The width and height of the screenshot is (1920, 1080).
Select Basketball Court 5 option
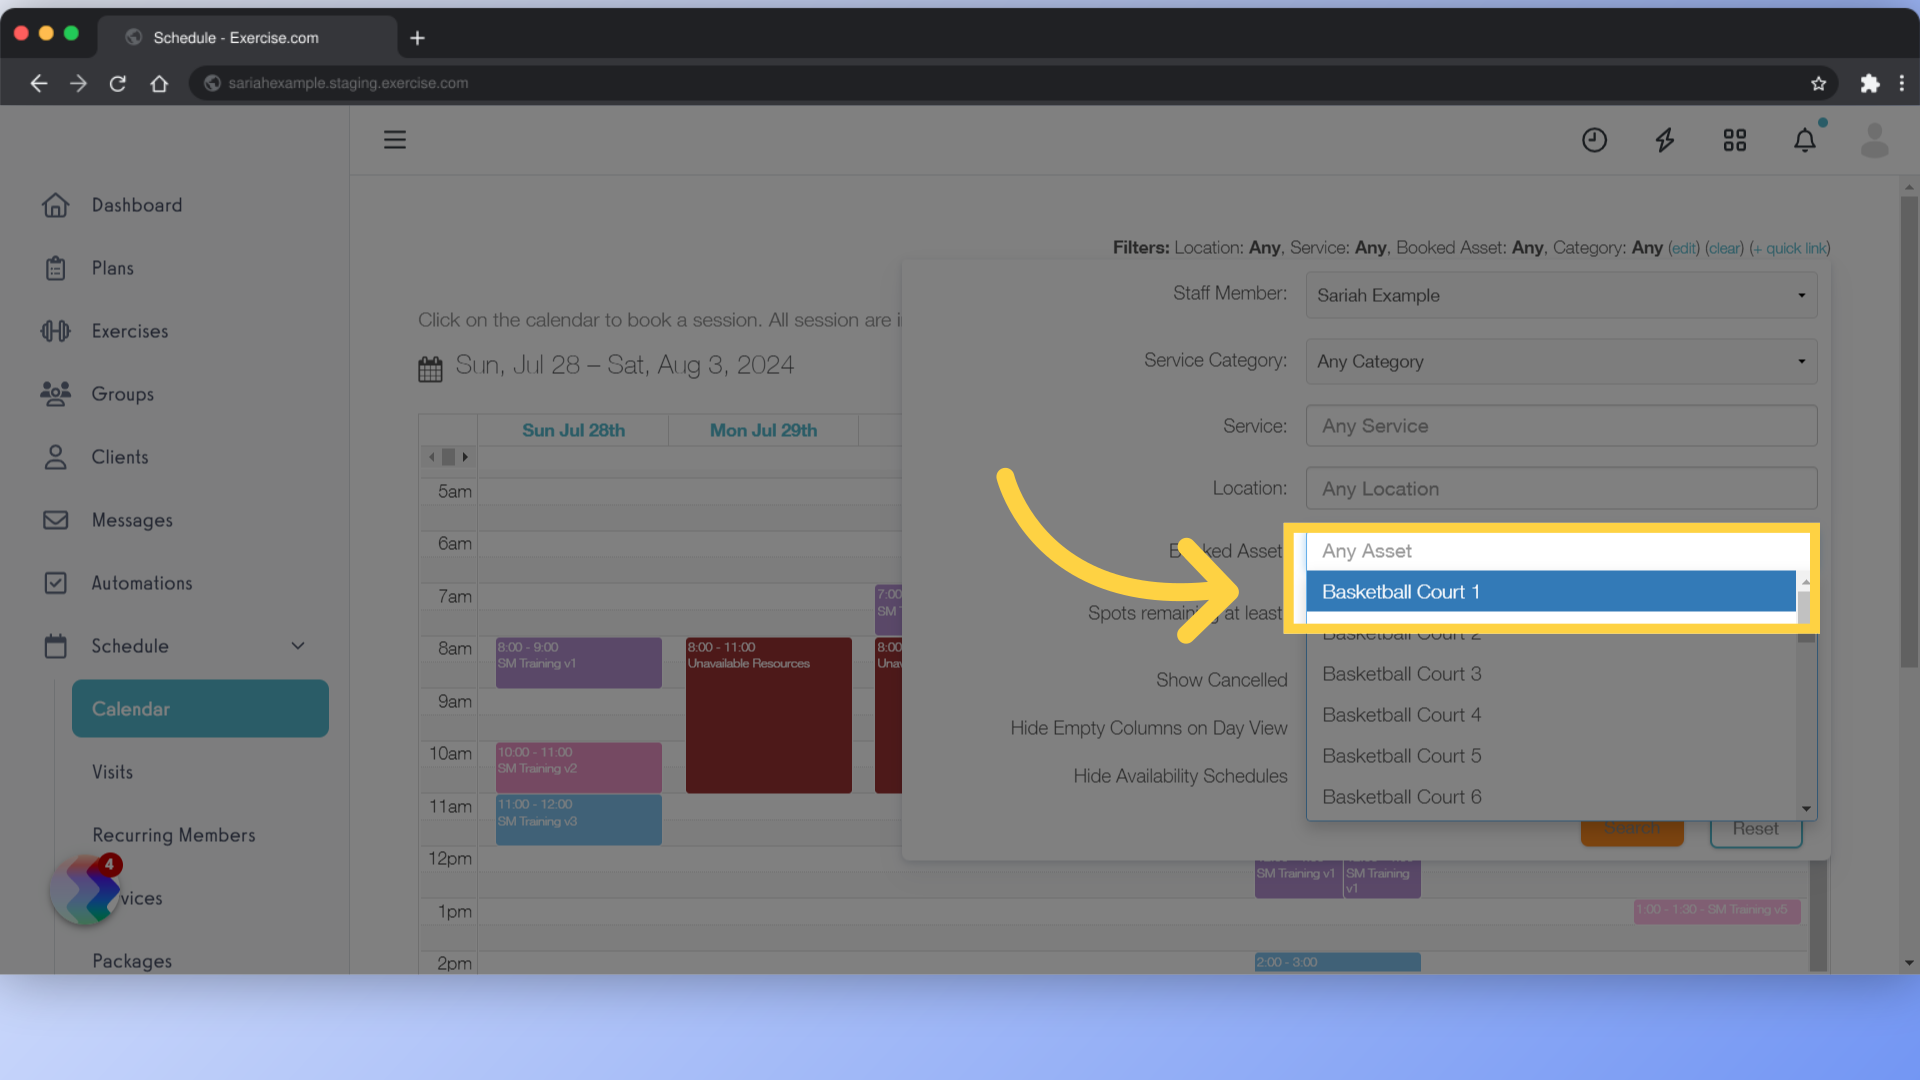(x=1550, y=756)
